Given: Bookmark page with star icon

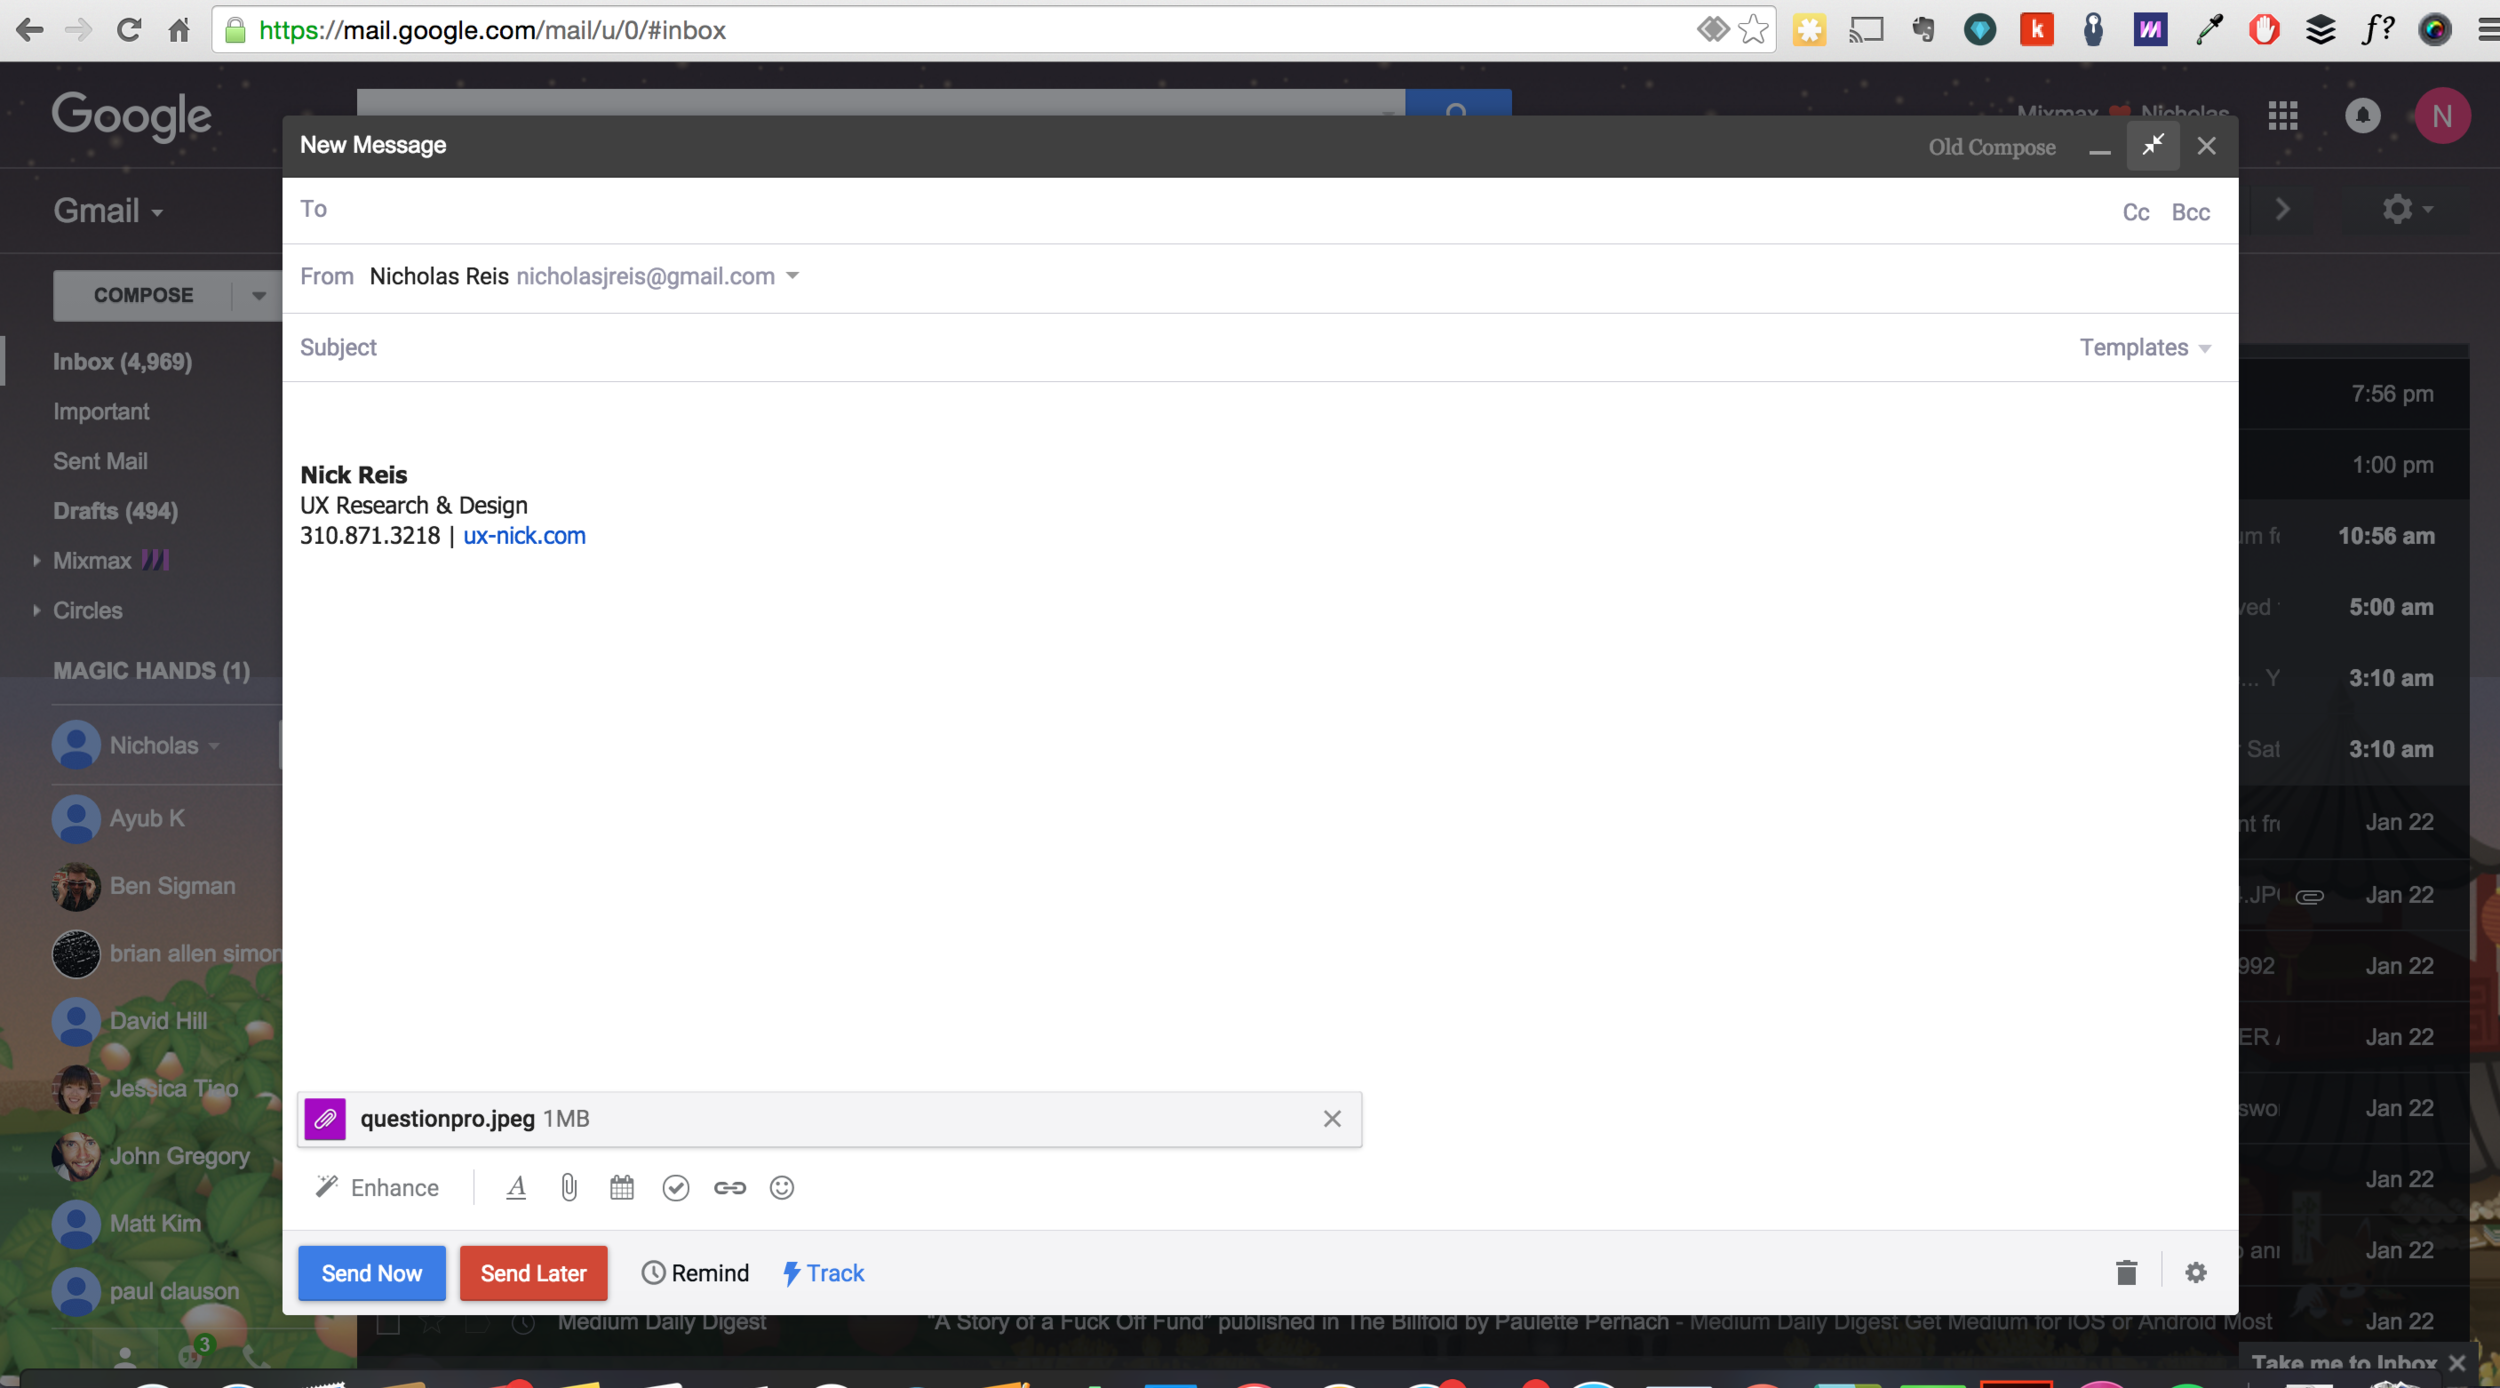Looking at the screenshot, I should pos(1753,30).
